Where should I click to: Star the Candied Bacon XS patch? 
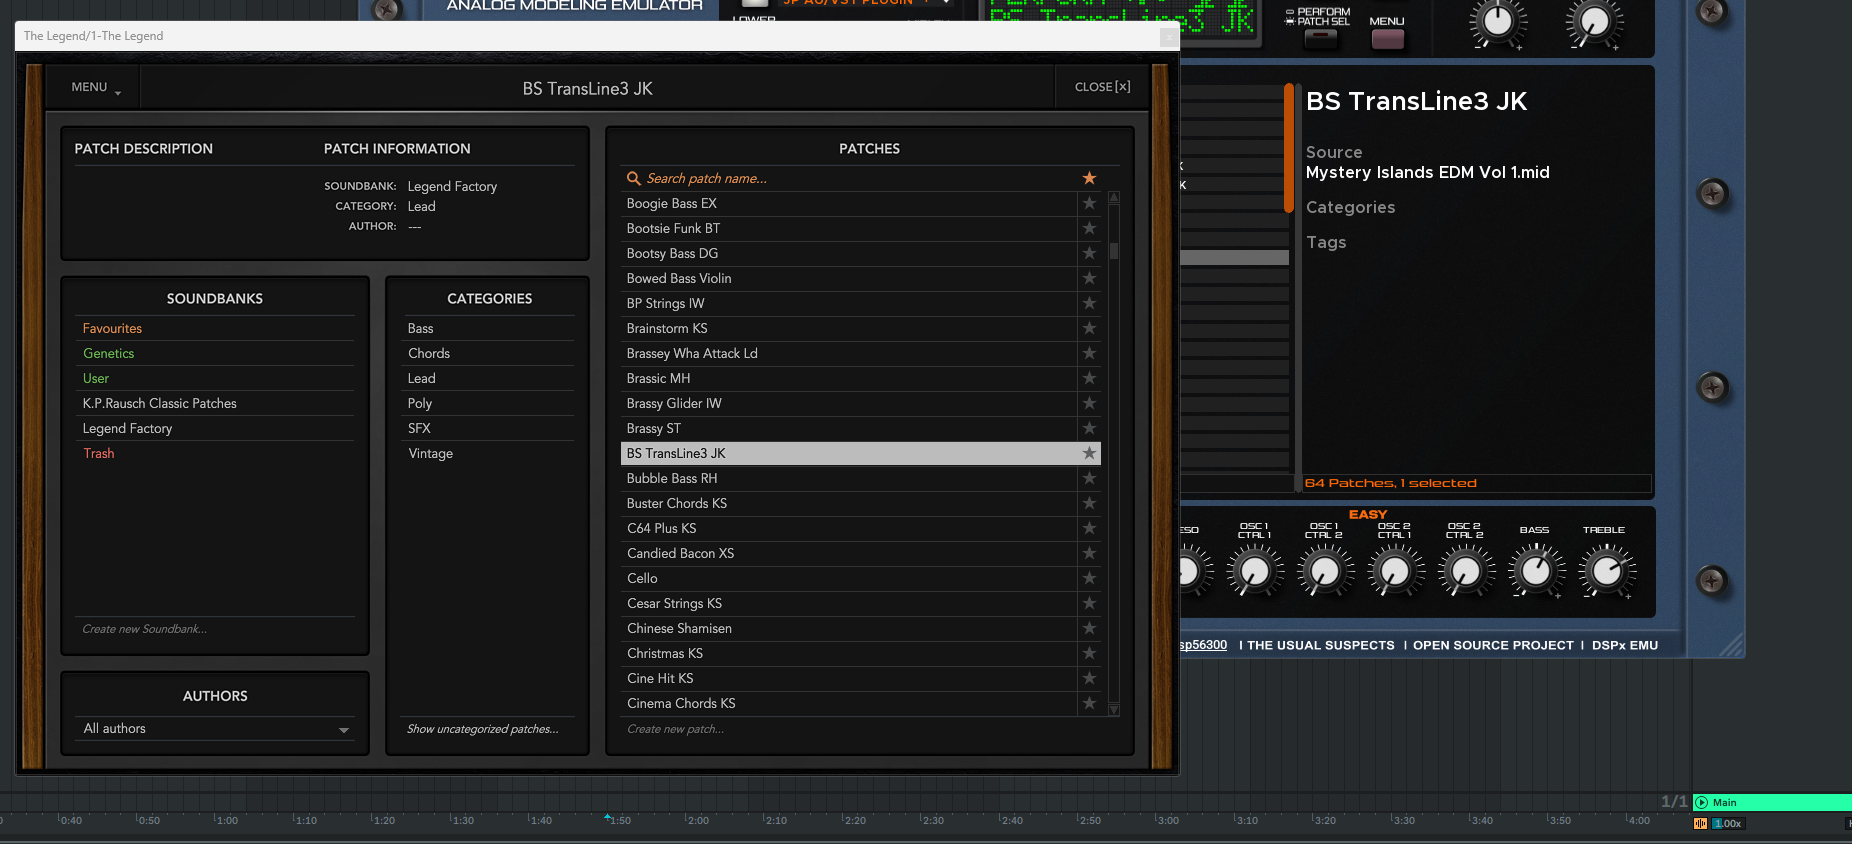tap(1089, 553)
